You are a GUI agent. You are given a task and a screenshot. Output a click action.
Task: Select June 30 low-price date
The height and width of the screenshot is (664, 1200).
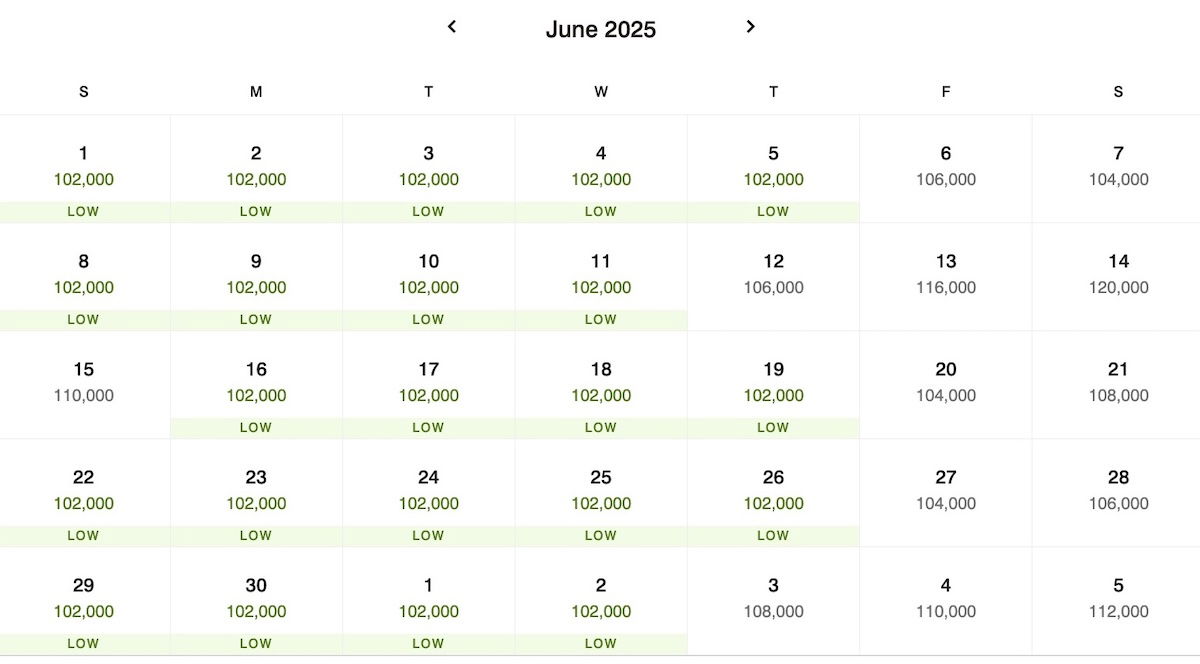tap(256, 600)
